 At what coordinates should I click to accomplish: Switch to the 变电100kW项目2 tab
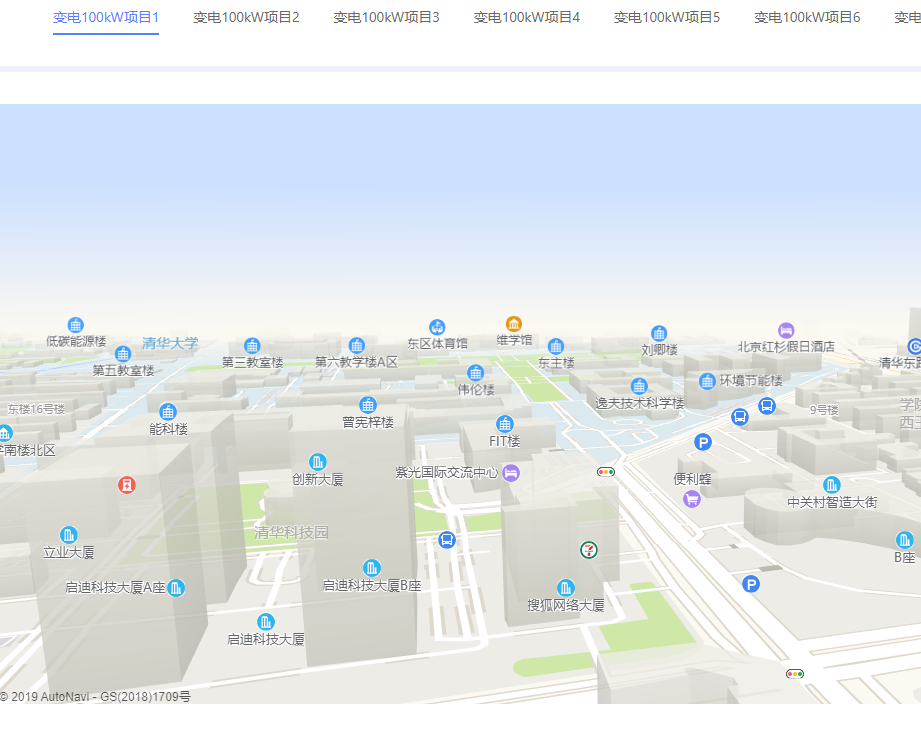246,18
